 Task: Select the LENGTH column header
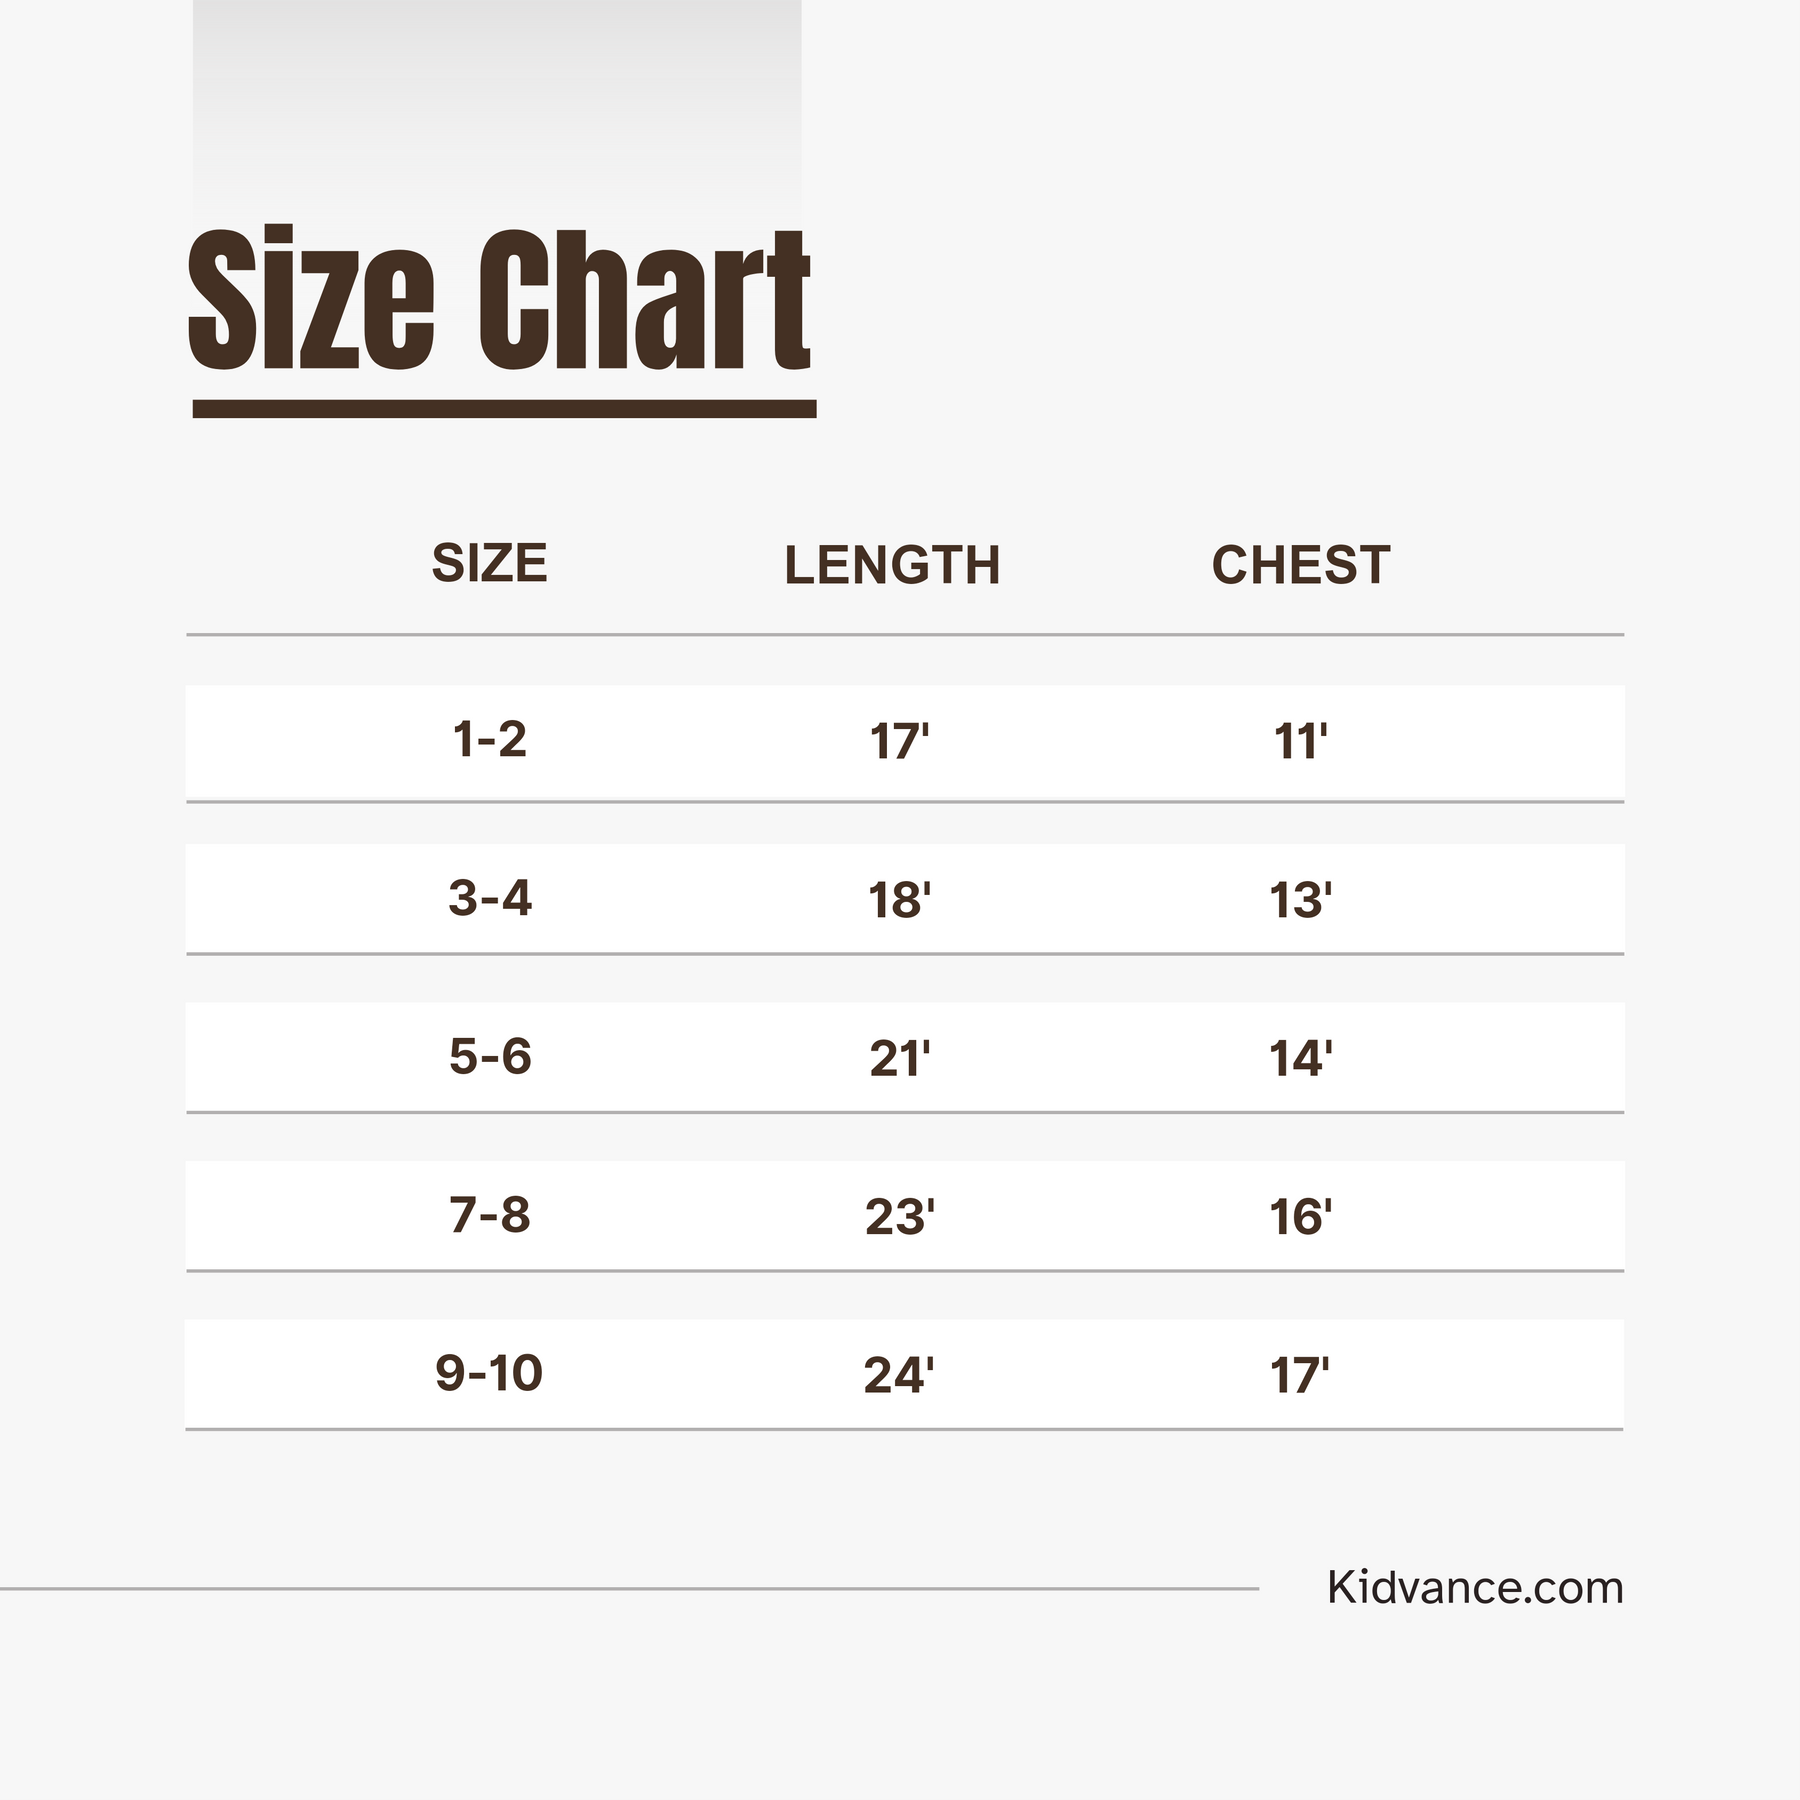892,566
